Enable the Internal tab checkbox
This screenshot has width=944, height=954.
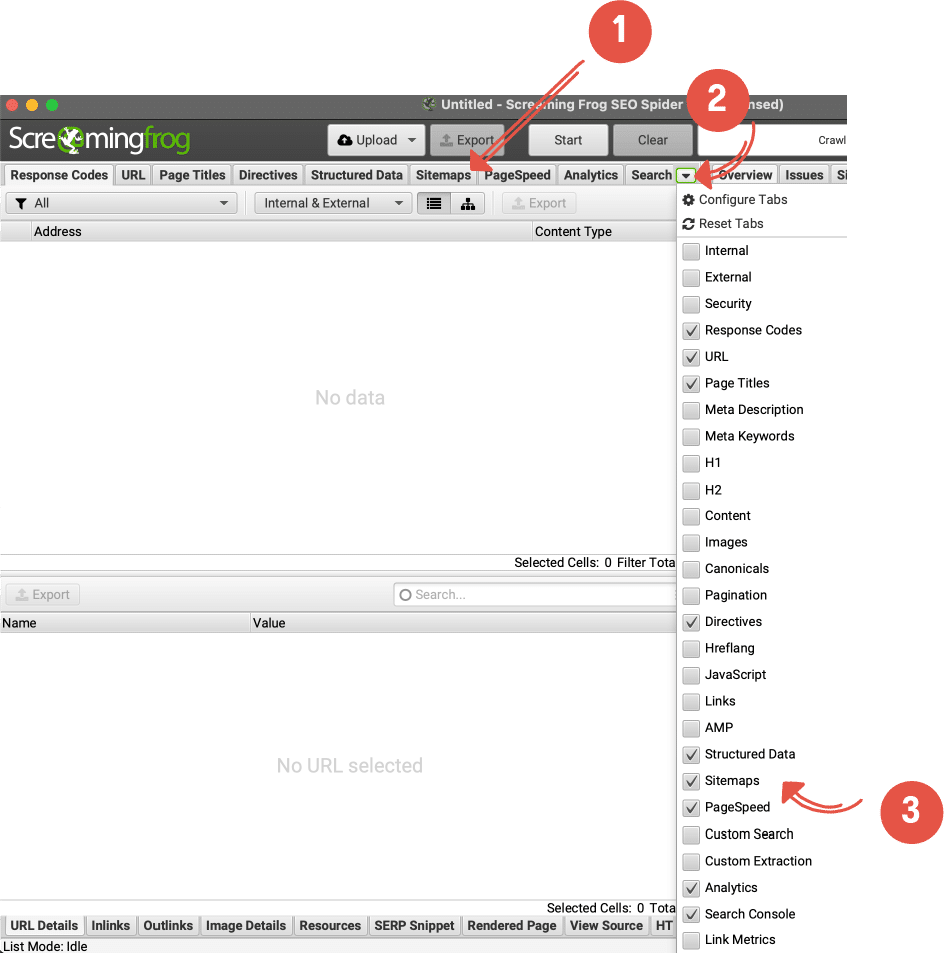[691, 251]
